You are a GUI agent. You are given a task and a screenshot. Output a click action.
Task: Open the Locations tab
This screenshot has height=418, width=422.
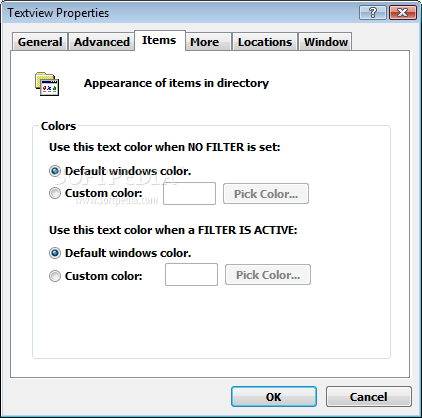pyautogui.click(x=265, y=42)
